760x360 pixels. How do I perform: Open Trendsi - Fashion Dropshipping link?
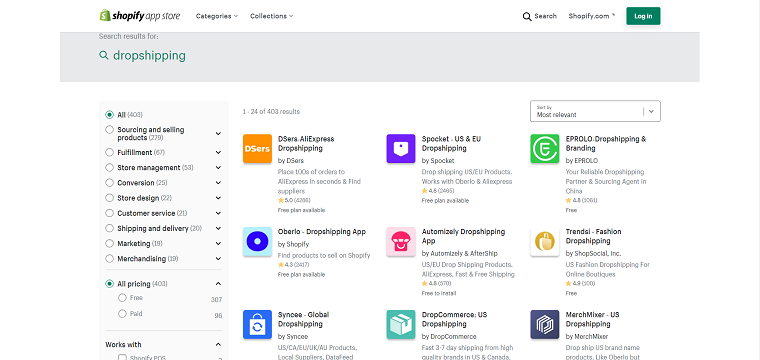[x=593, y=236]
